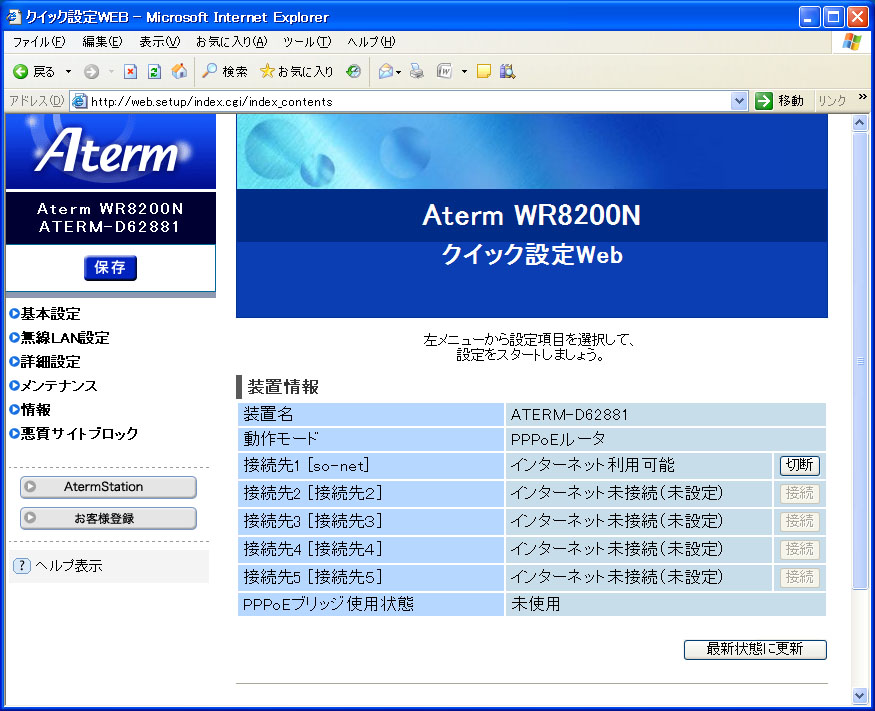The image size is (875, 711).
Task: Click the リンク links toolbar label
Action: [x=832, y=101]
